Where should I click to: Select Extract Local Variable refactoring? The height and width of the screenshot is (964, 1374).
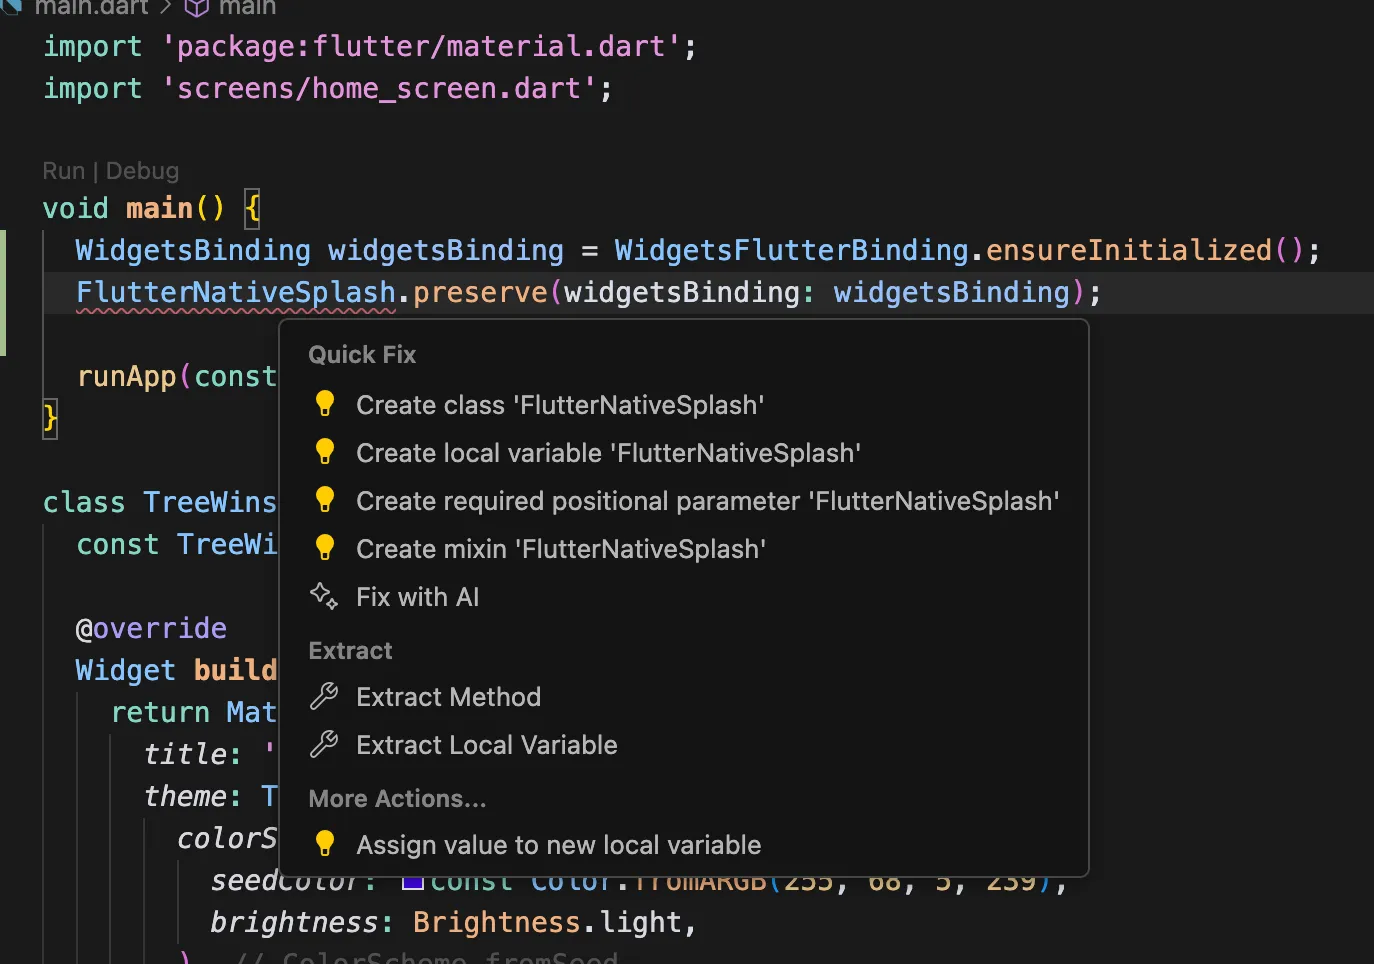pyautogui.click(x=683, y=745)
